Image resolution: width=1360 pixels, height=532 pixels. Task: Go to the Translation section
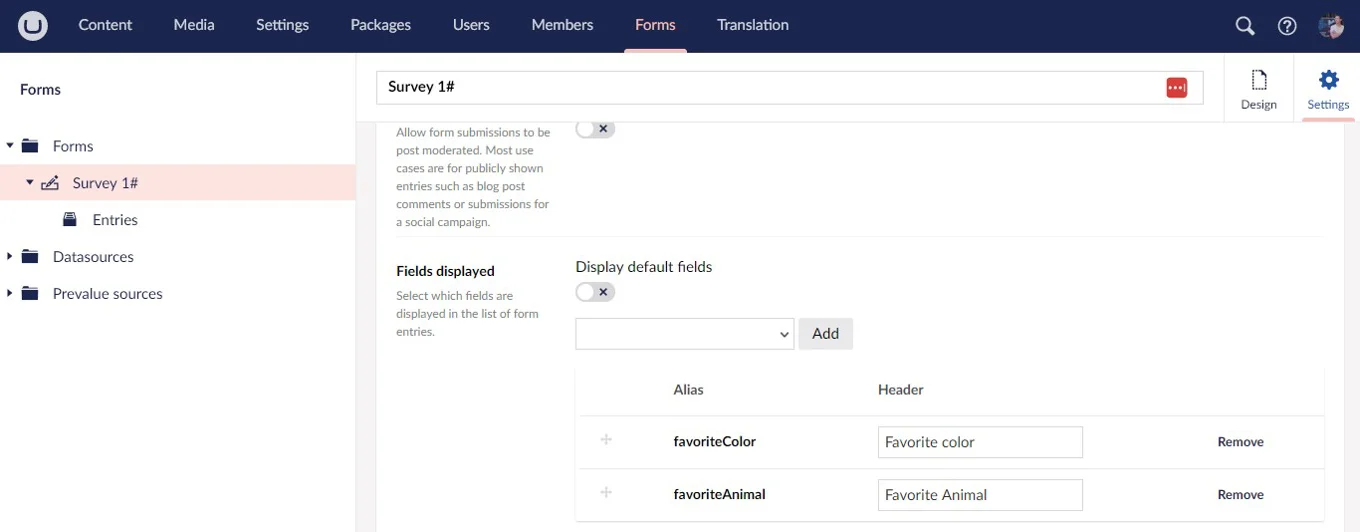point(753,25)
